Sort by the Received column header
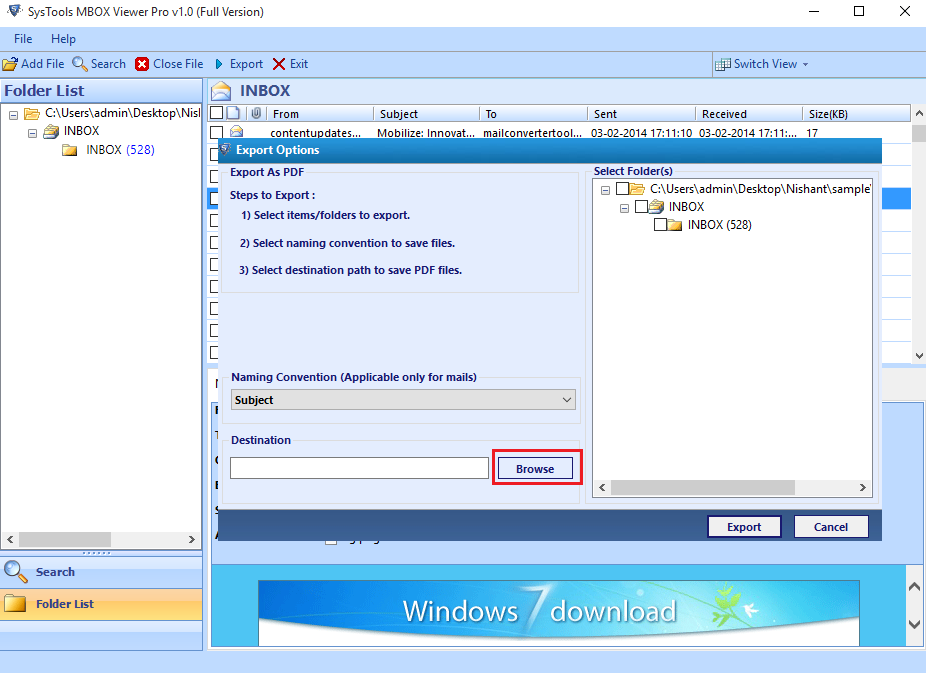The width and height of the screenshot is (926, 673). (749, 113)
